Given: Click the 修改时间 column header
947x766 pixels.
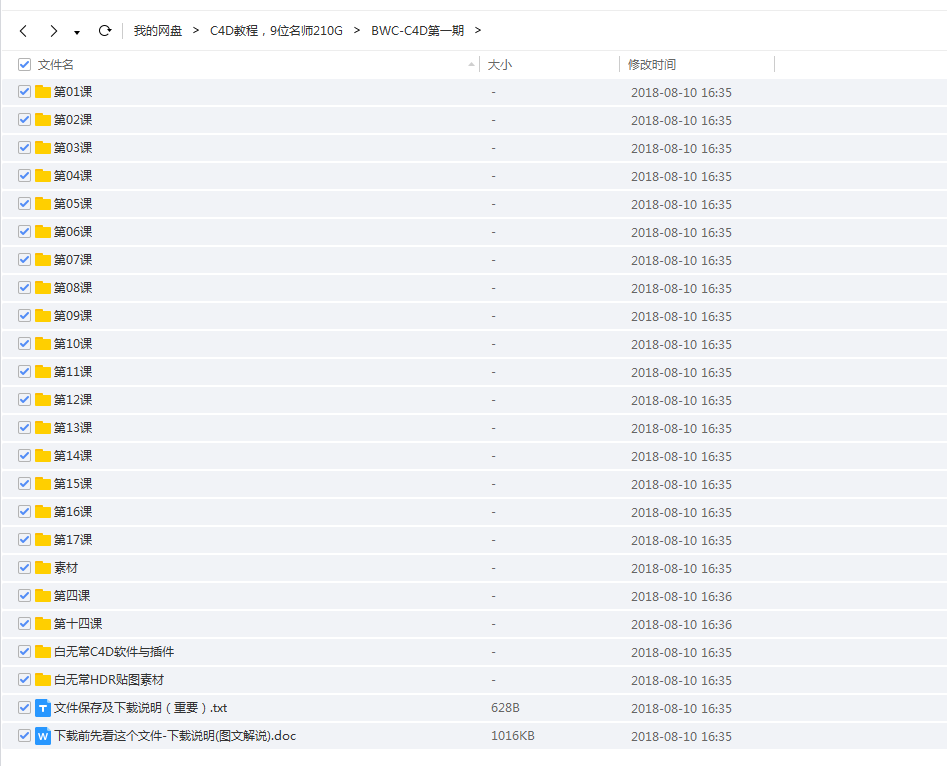Looking at the screenshot, I should [x=650, y=64].
